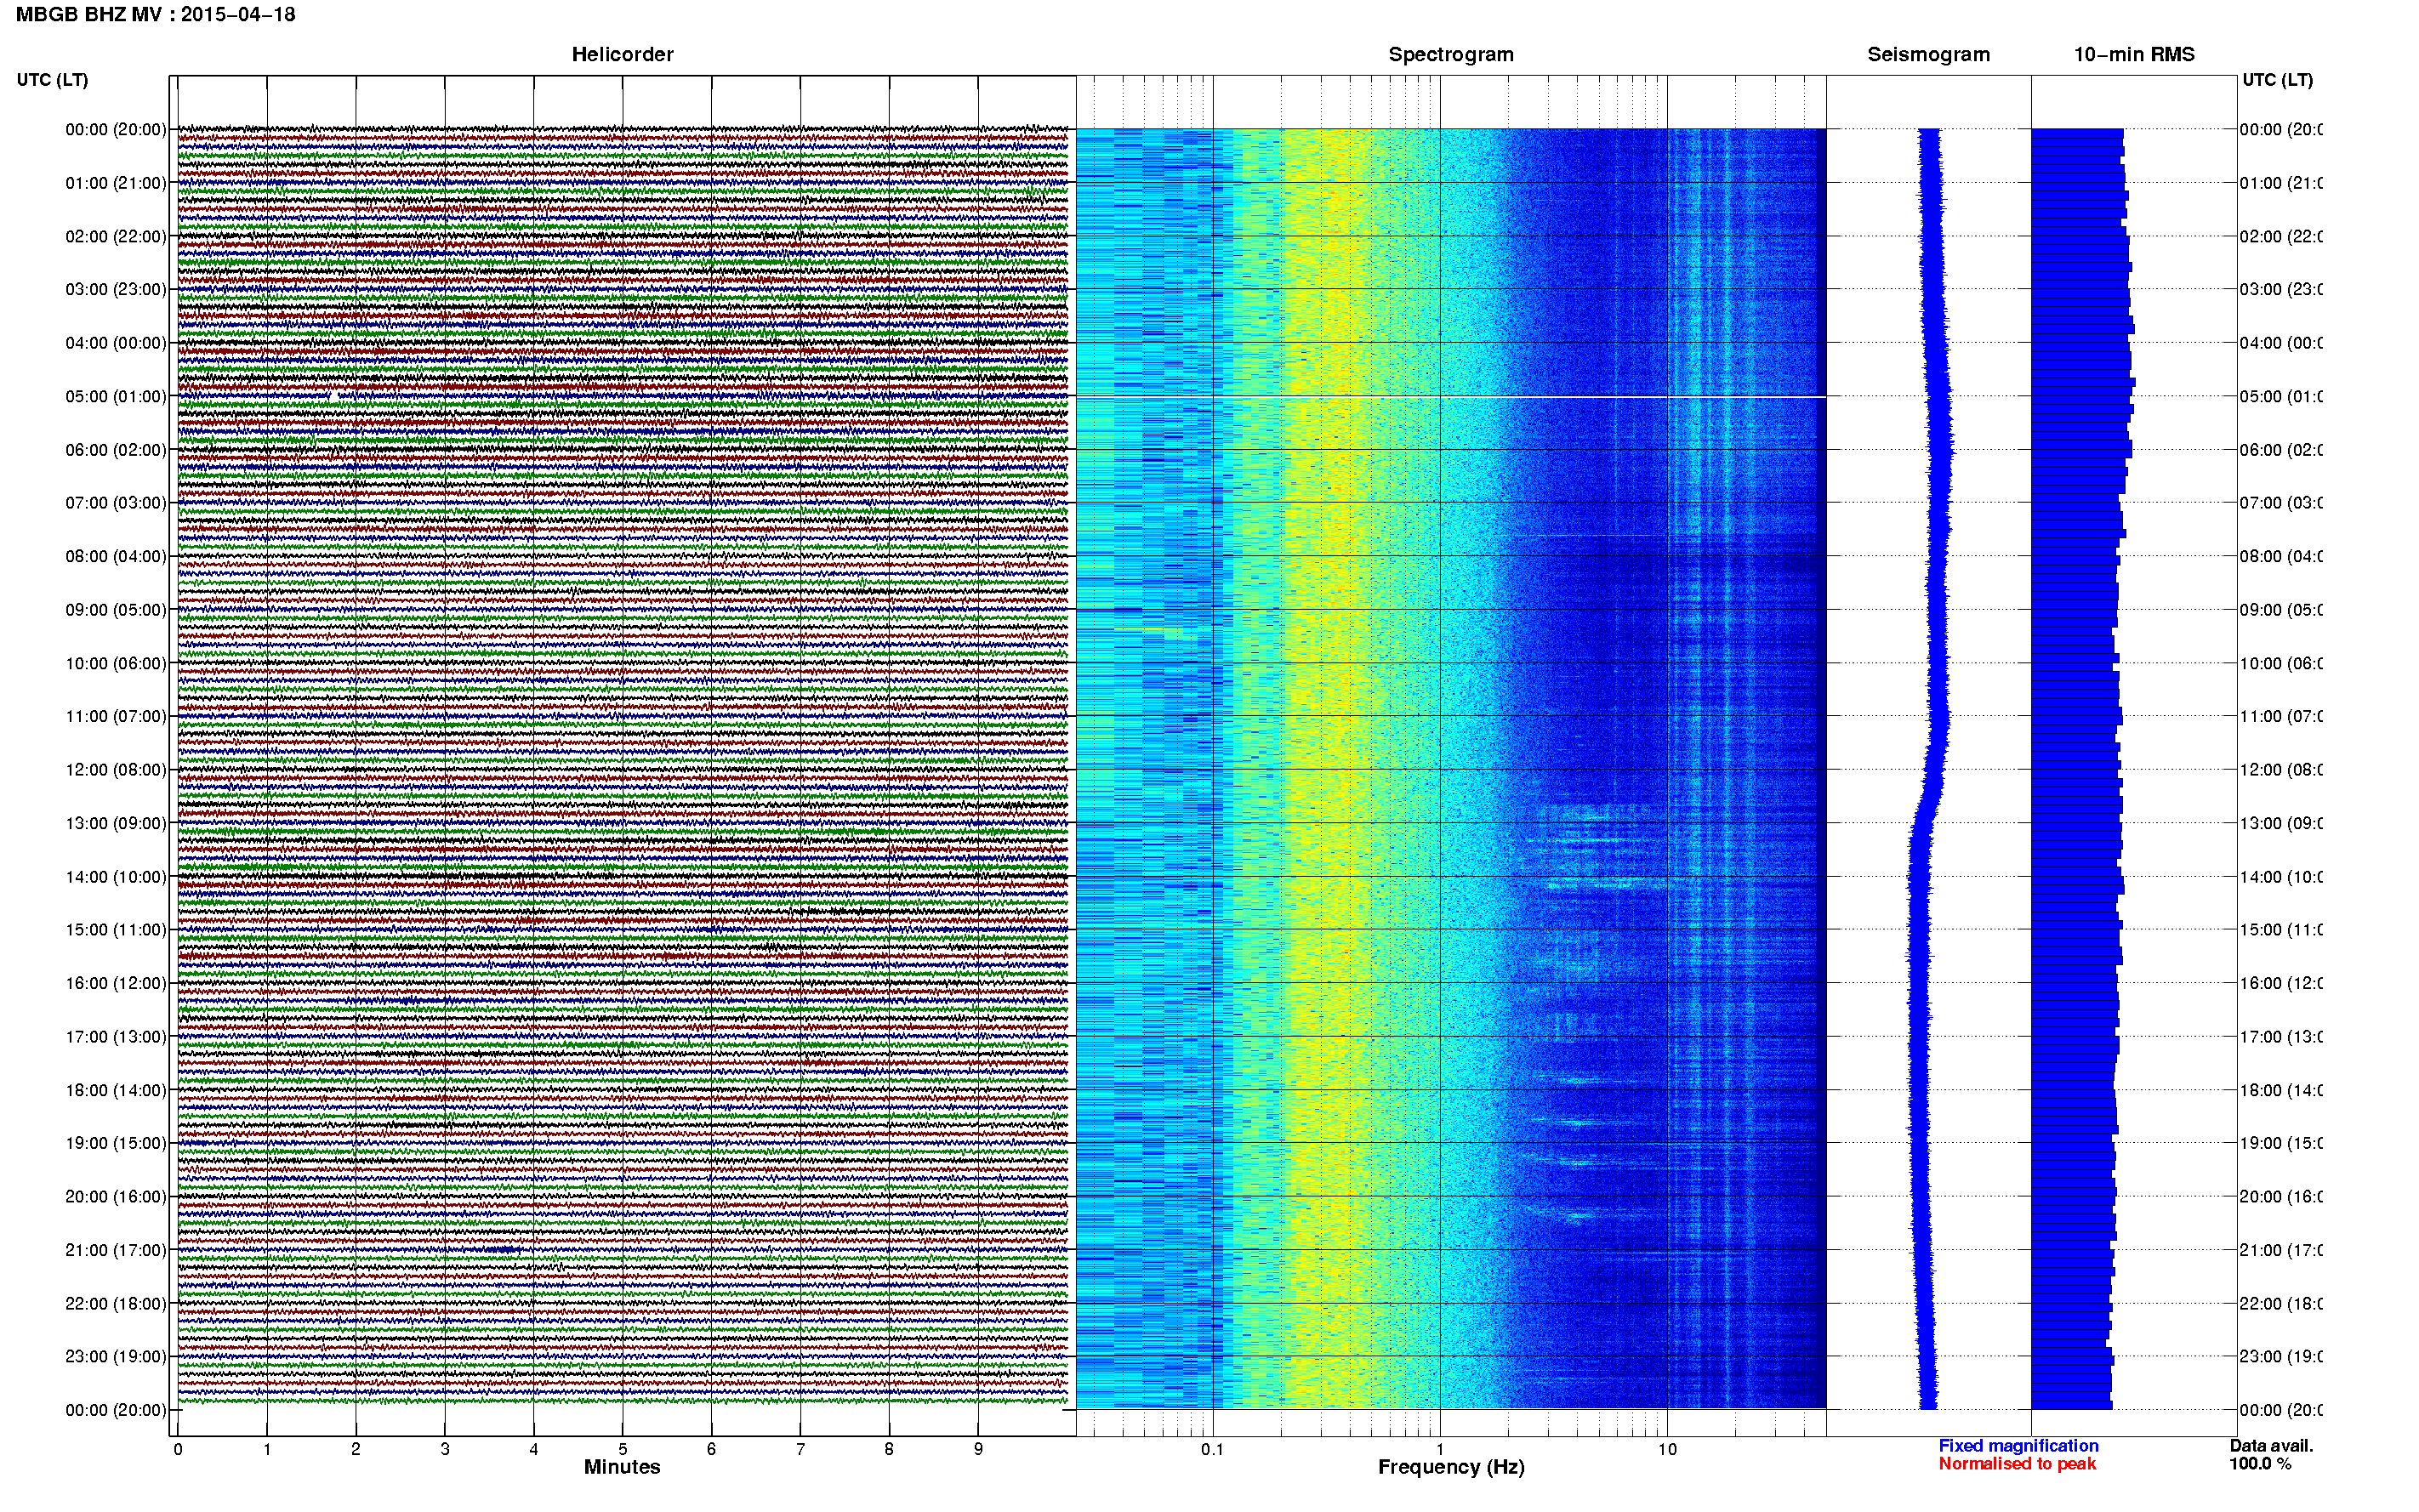This screenshot has height=1512, width=2419.
Task: Click the '9' tick on the Minutes axis
Action: [978, 1450]
